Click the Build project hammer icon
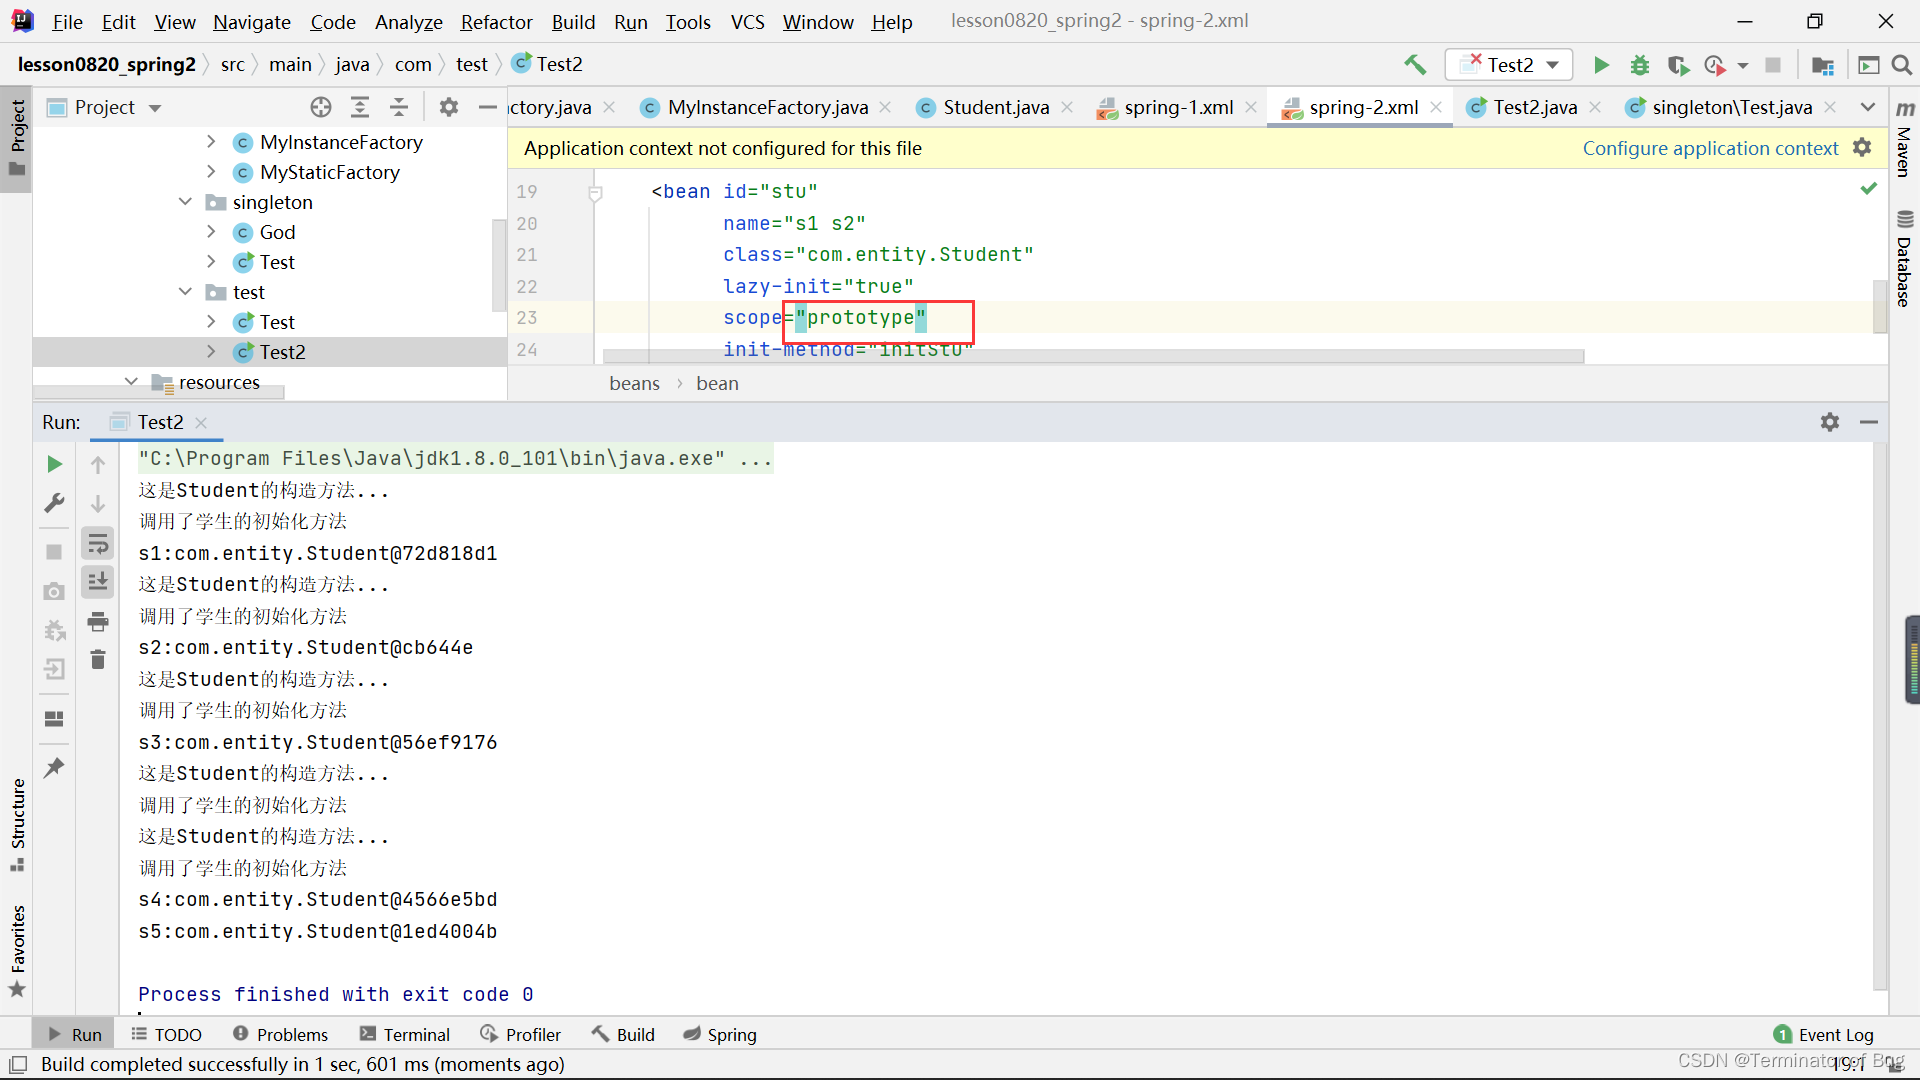This screenshot has height=1080, width=1920. pos(1415,65)
